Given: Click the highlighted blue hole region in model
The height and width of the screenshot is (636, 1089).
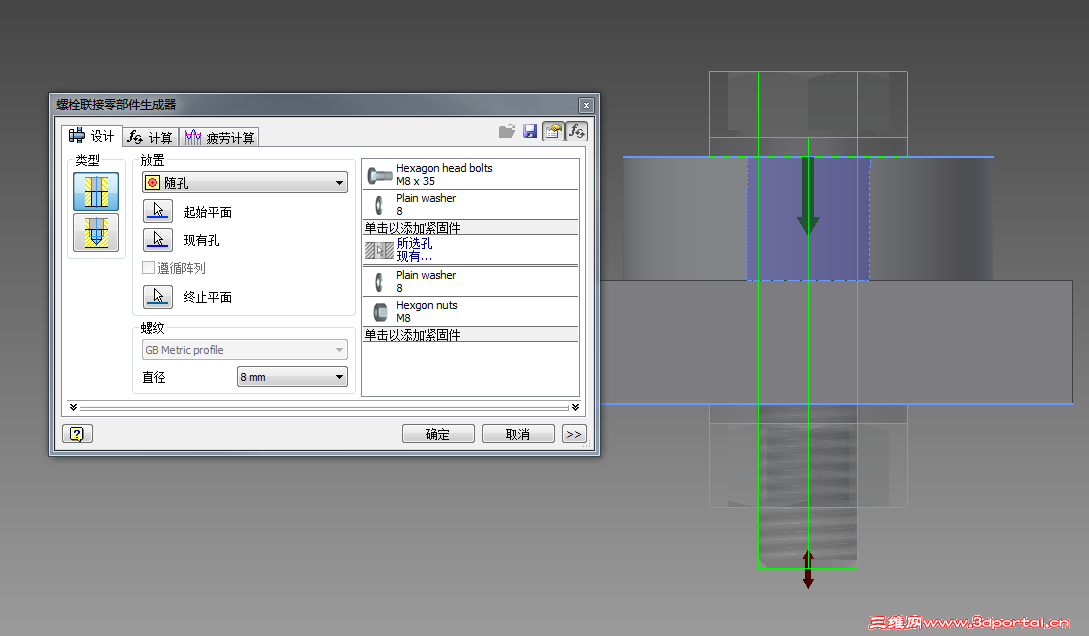Looking at the screenshot, I should 808,219.
